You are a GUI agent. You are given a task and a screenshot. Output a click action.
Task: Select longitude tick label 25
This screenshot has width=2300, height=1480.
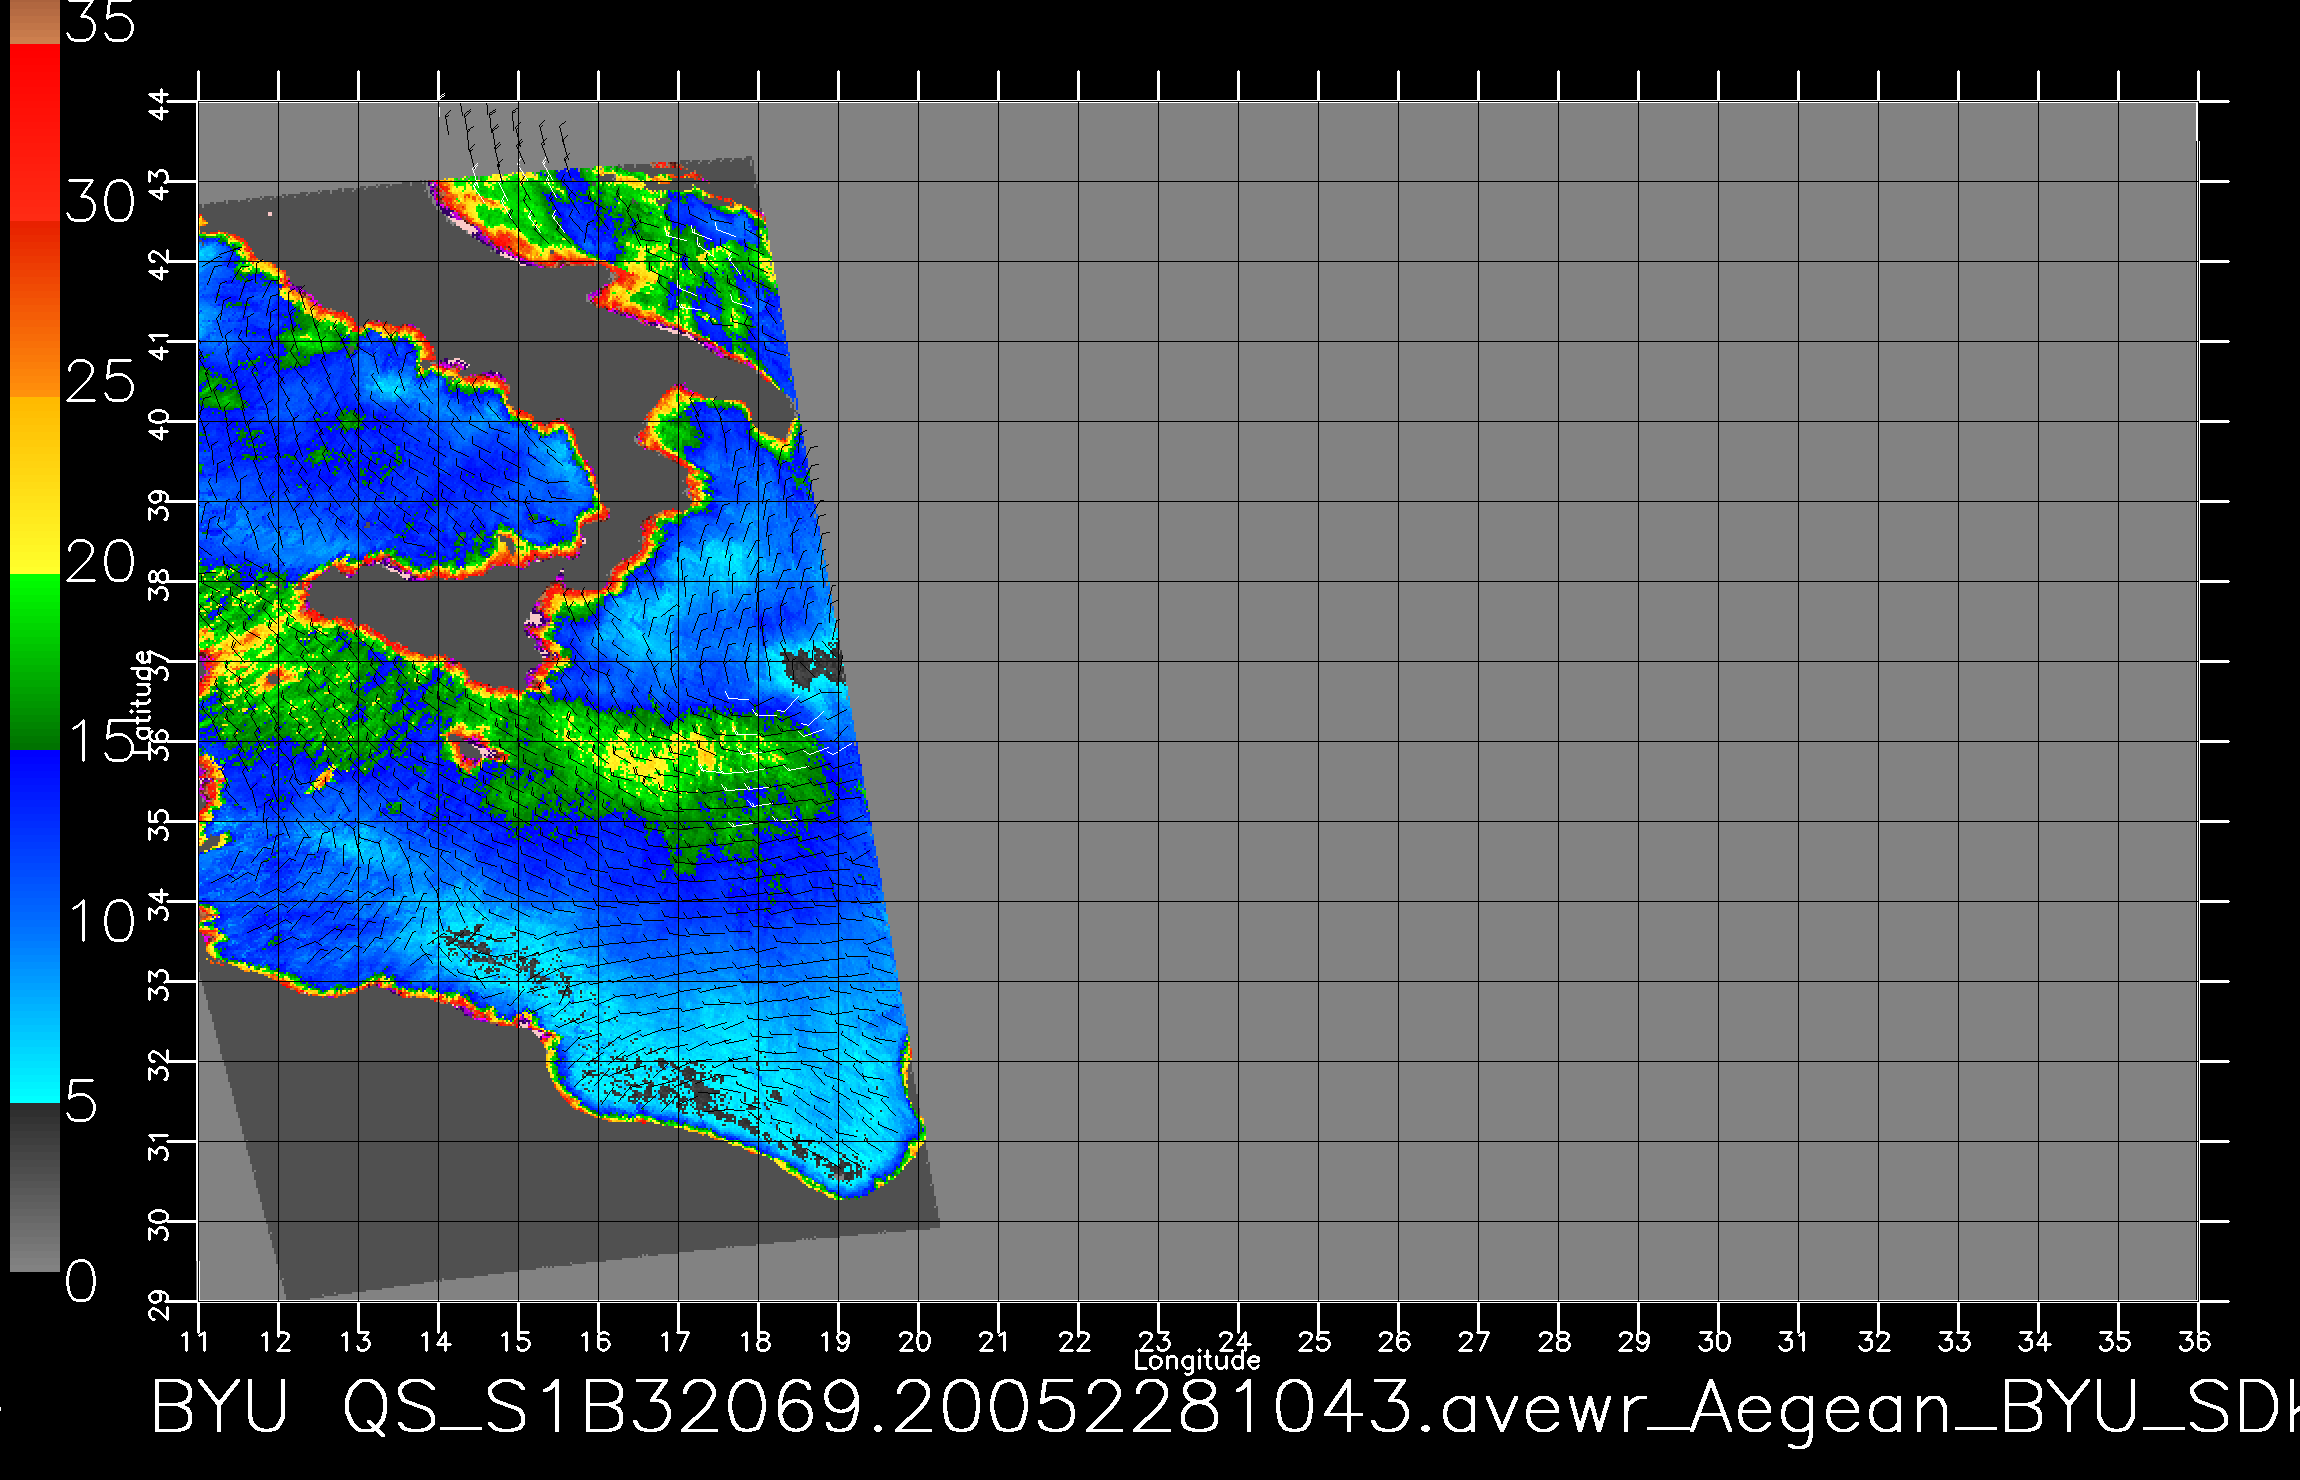(1315, 1341)
